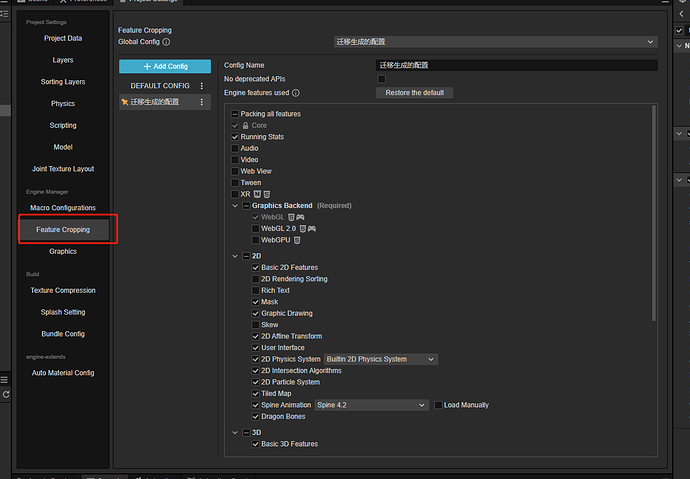The image size is (690, 479).
Task: Click the Engine features used info icon
Action: [296, 93]
